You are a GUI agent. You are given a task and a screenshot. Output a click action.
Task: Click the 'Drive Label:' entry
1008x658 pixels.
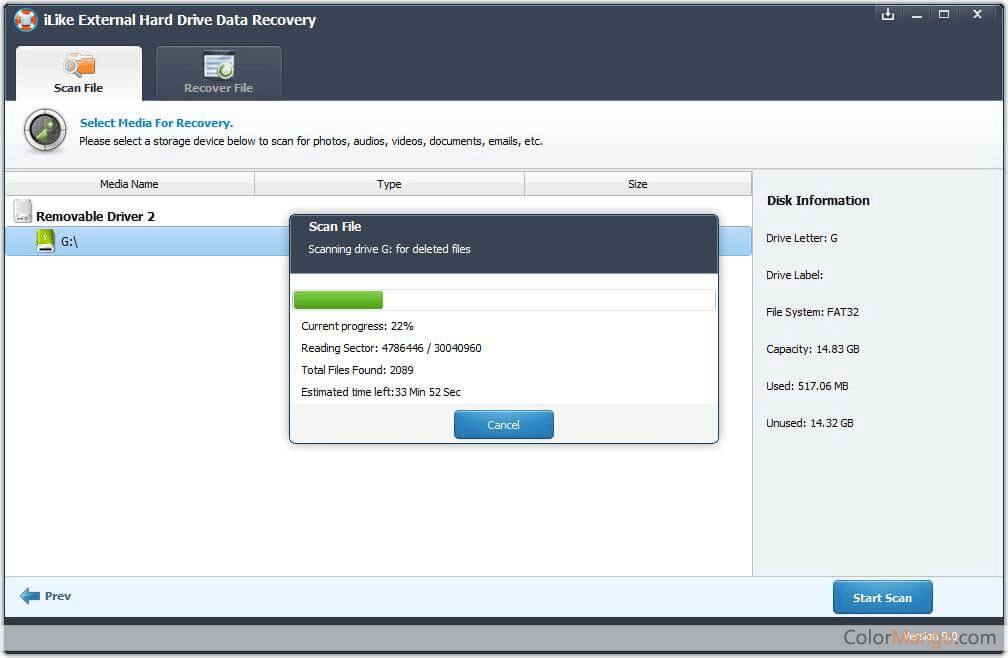point(794,275)
